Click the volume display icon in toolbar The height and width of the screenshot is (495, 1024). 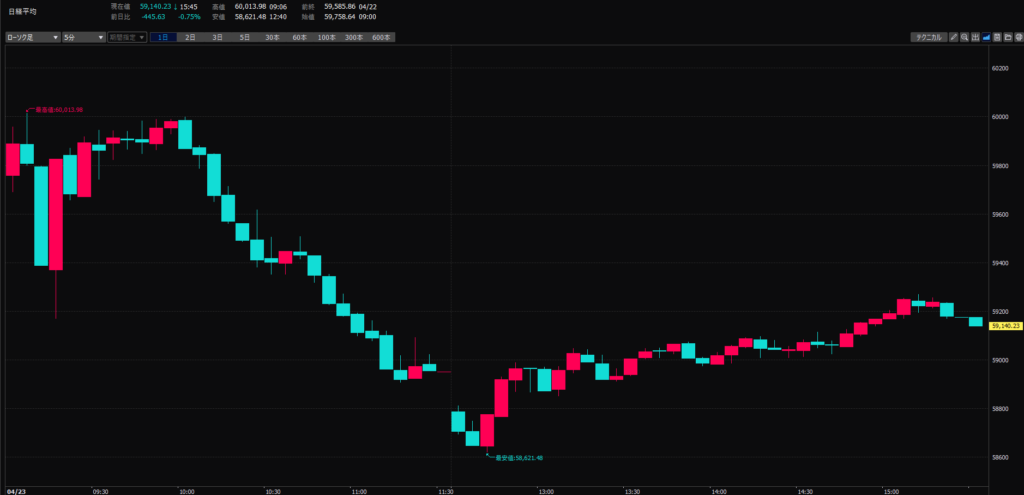[975, 37]
